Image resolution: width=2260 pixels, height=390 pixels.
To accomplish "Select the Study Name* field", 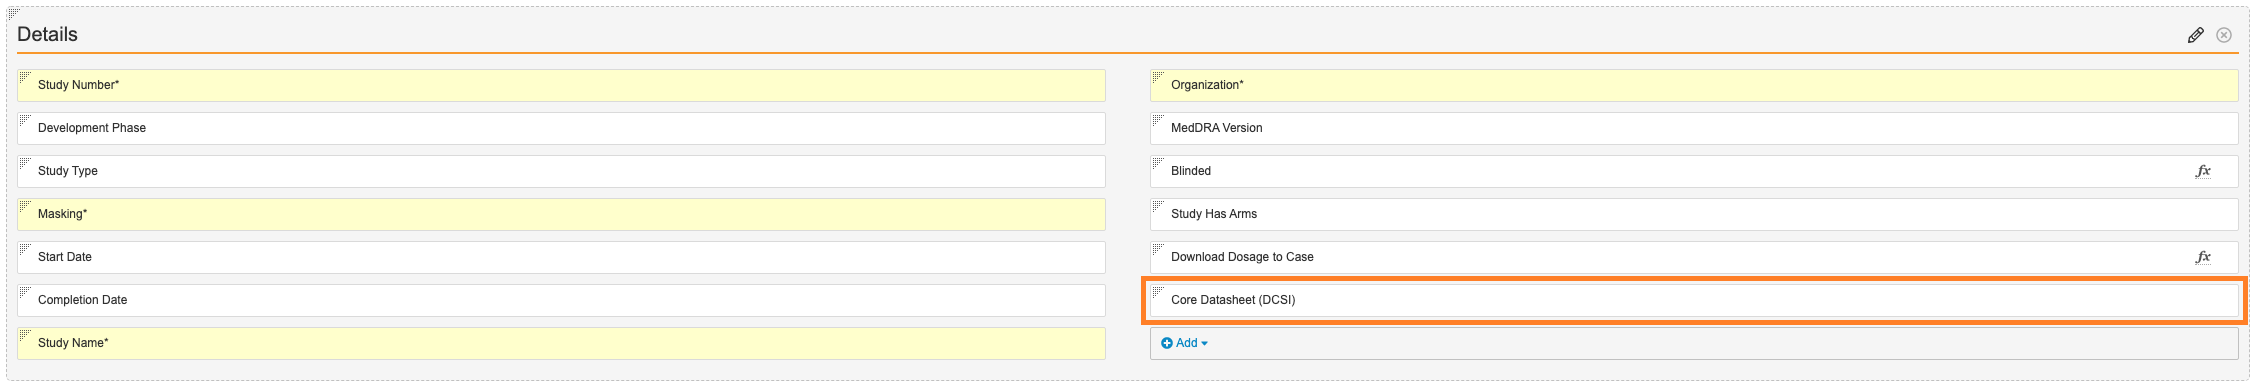I will click(561, 343).
